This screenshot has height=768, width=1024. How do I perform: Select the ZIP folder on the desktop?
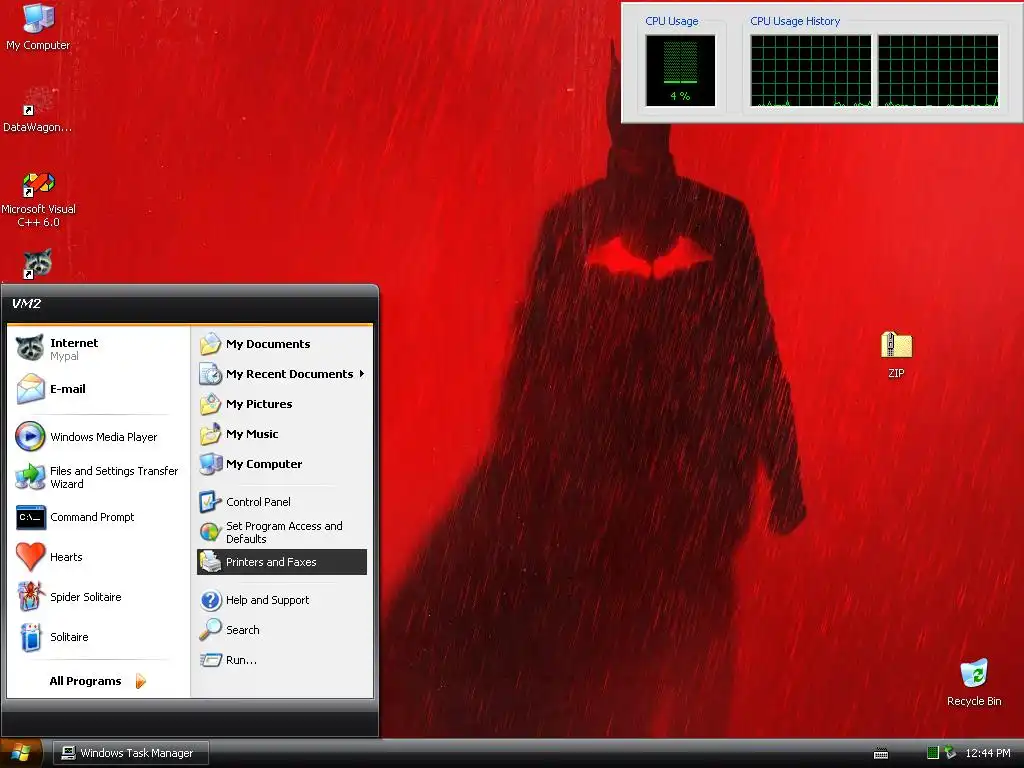tap(896, 355)
